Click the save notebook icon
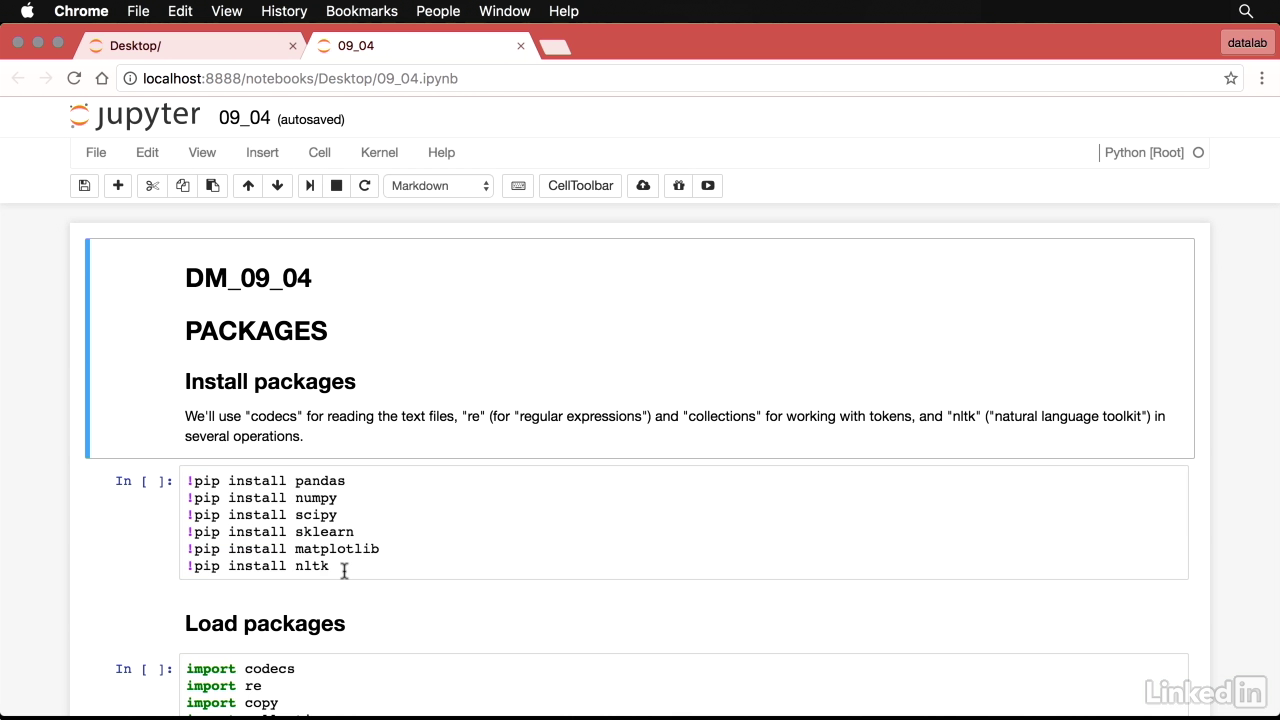The image size is (1280, 720). click(x=84, y=186)
